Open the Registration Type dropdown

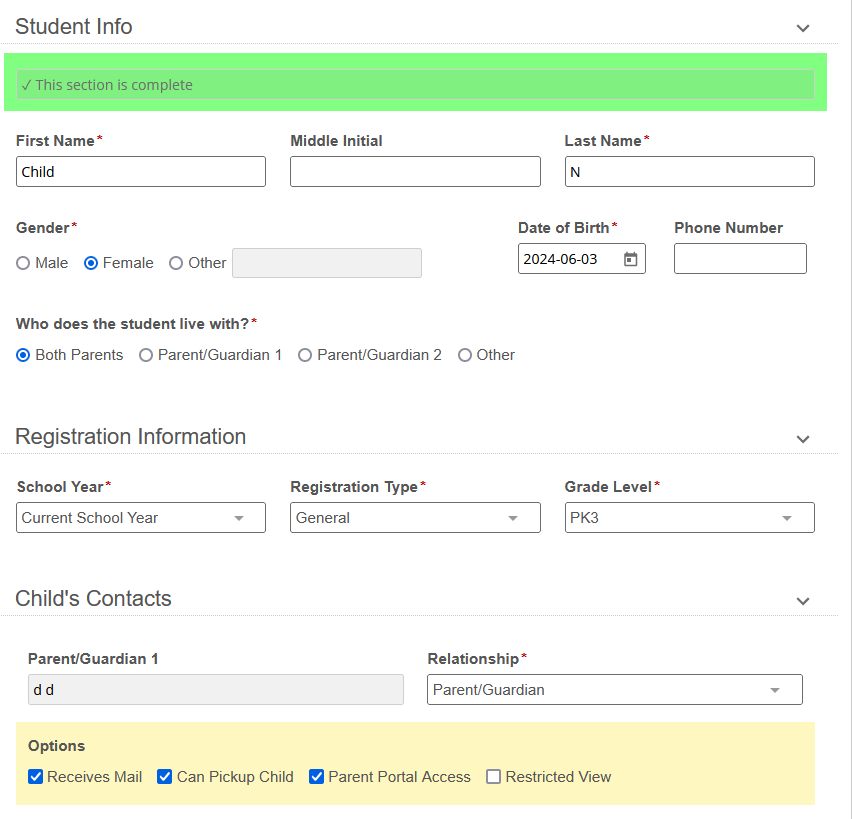(415, 518)
